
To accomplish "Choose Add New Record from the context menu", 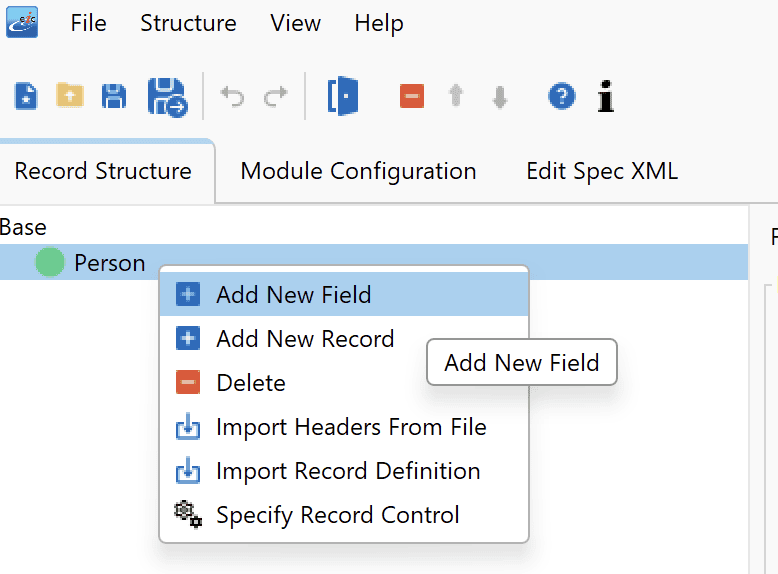I will point(344,339).
